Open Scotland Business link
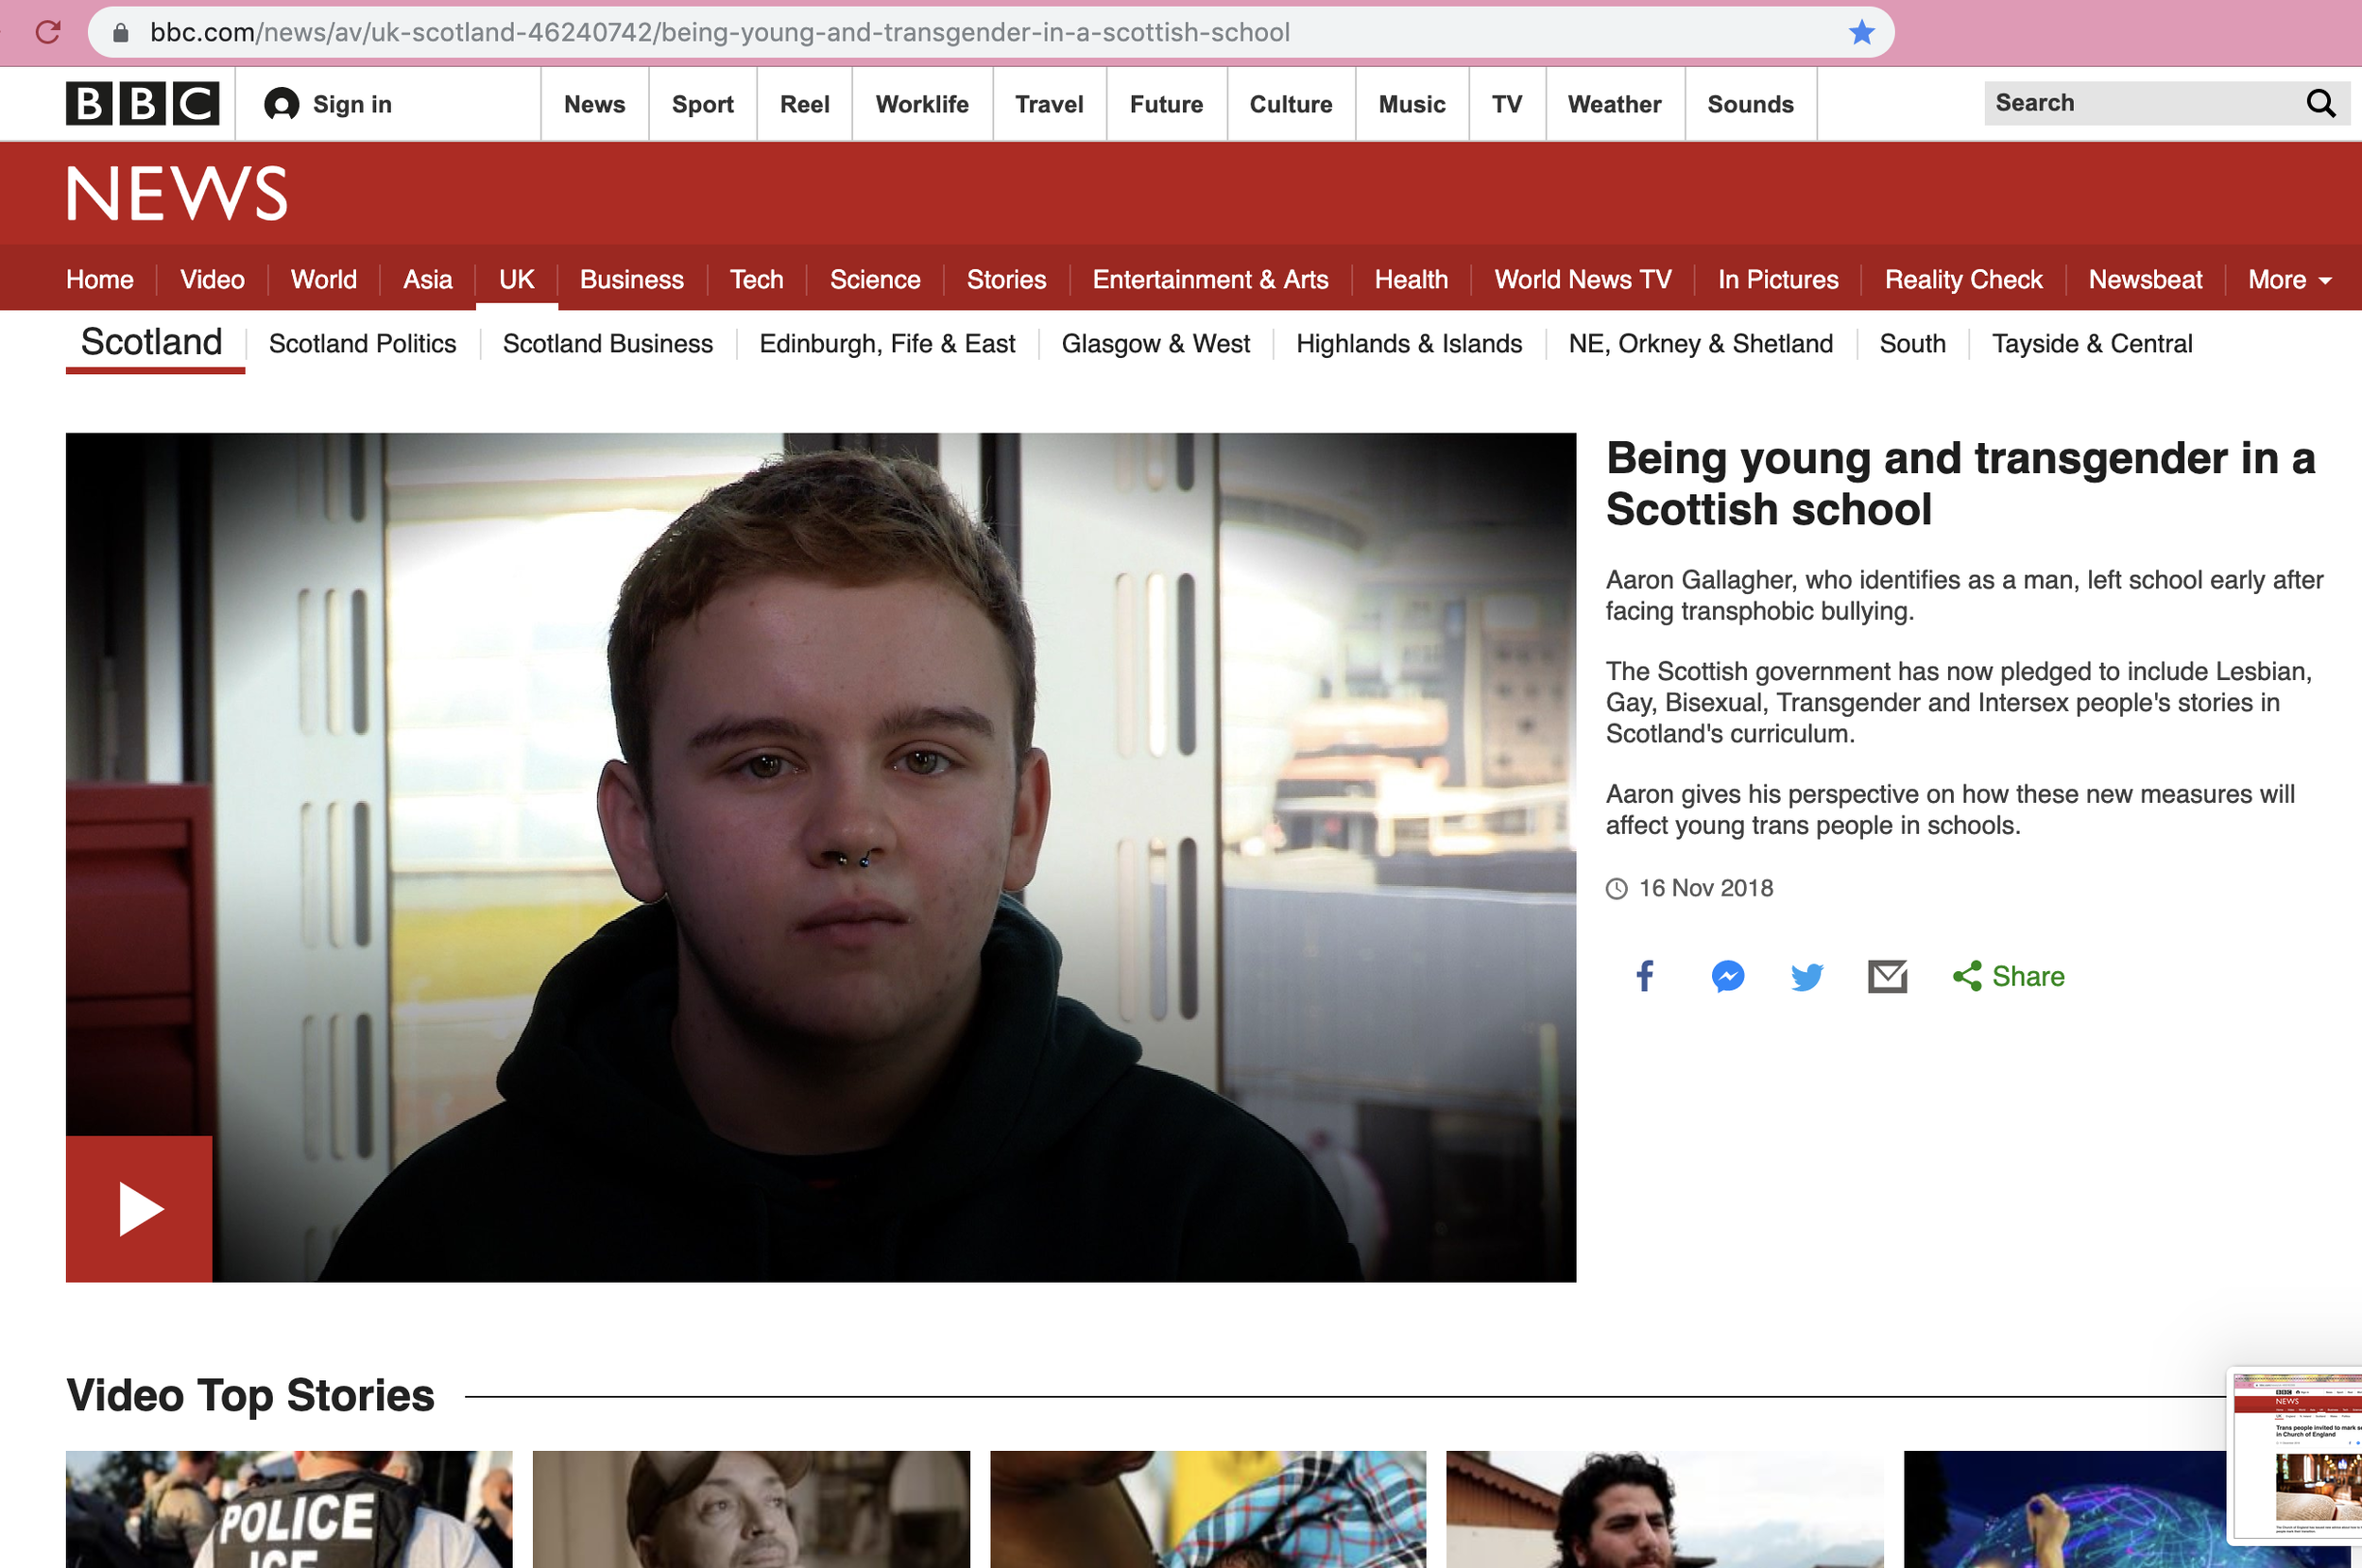The height and width of the screenshot is (1568, 2362). (608, 344)
